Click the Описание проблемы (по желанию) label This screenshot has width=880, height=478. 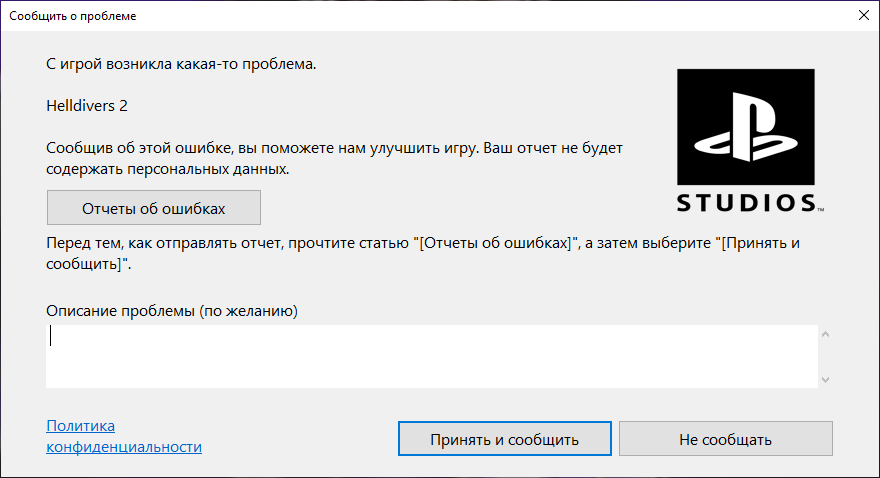point(172,311)
